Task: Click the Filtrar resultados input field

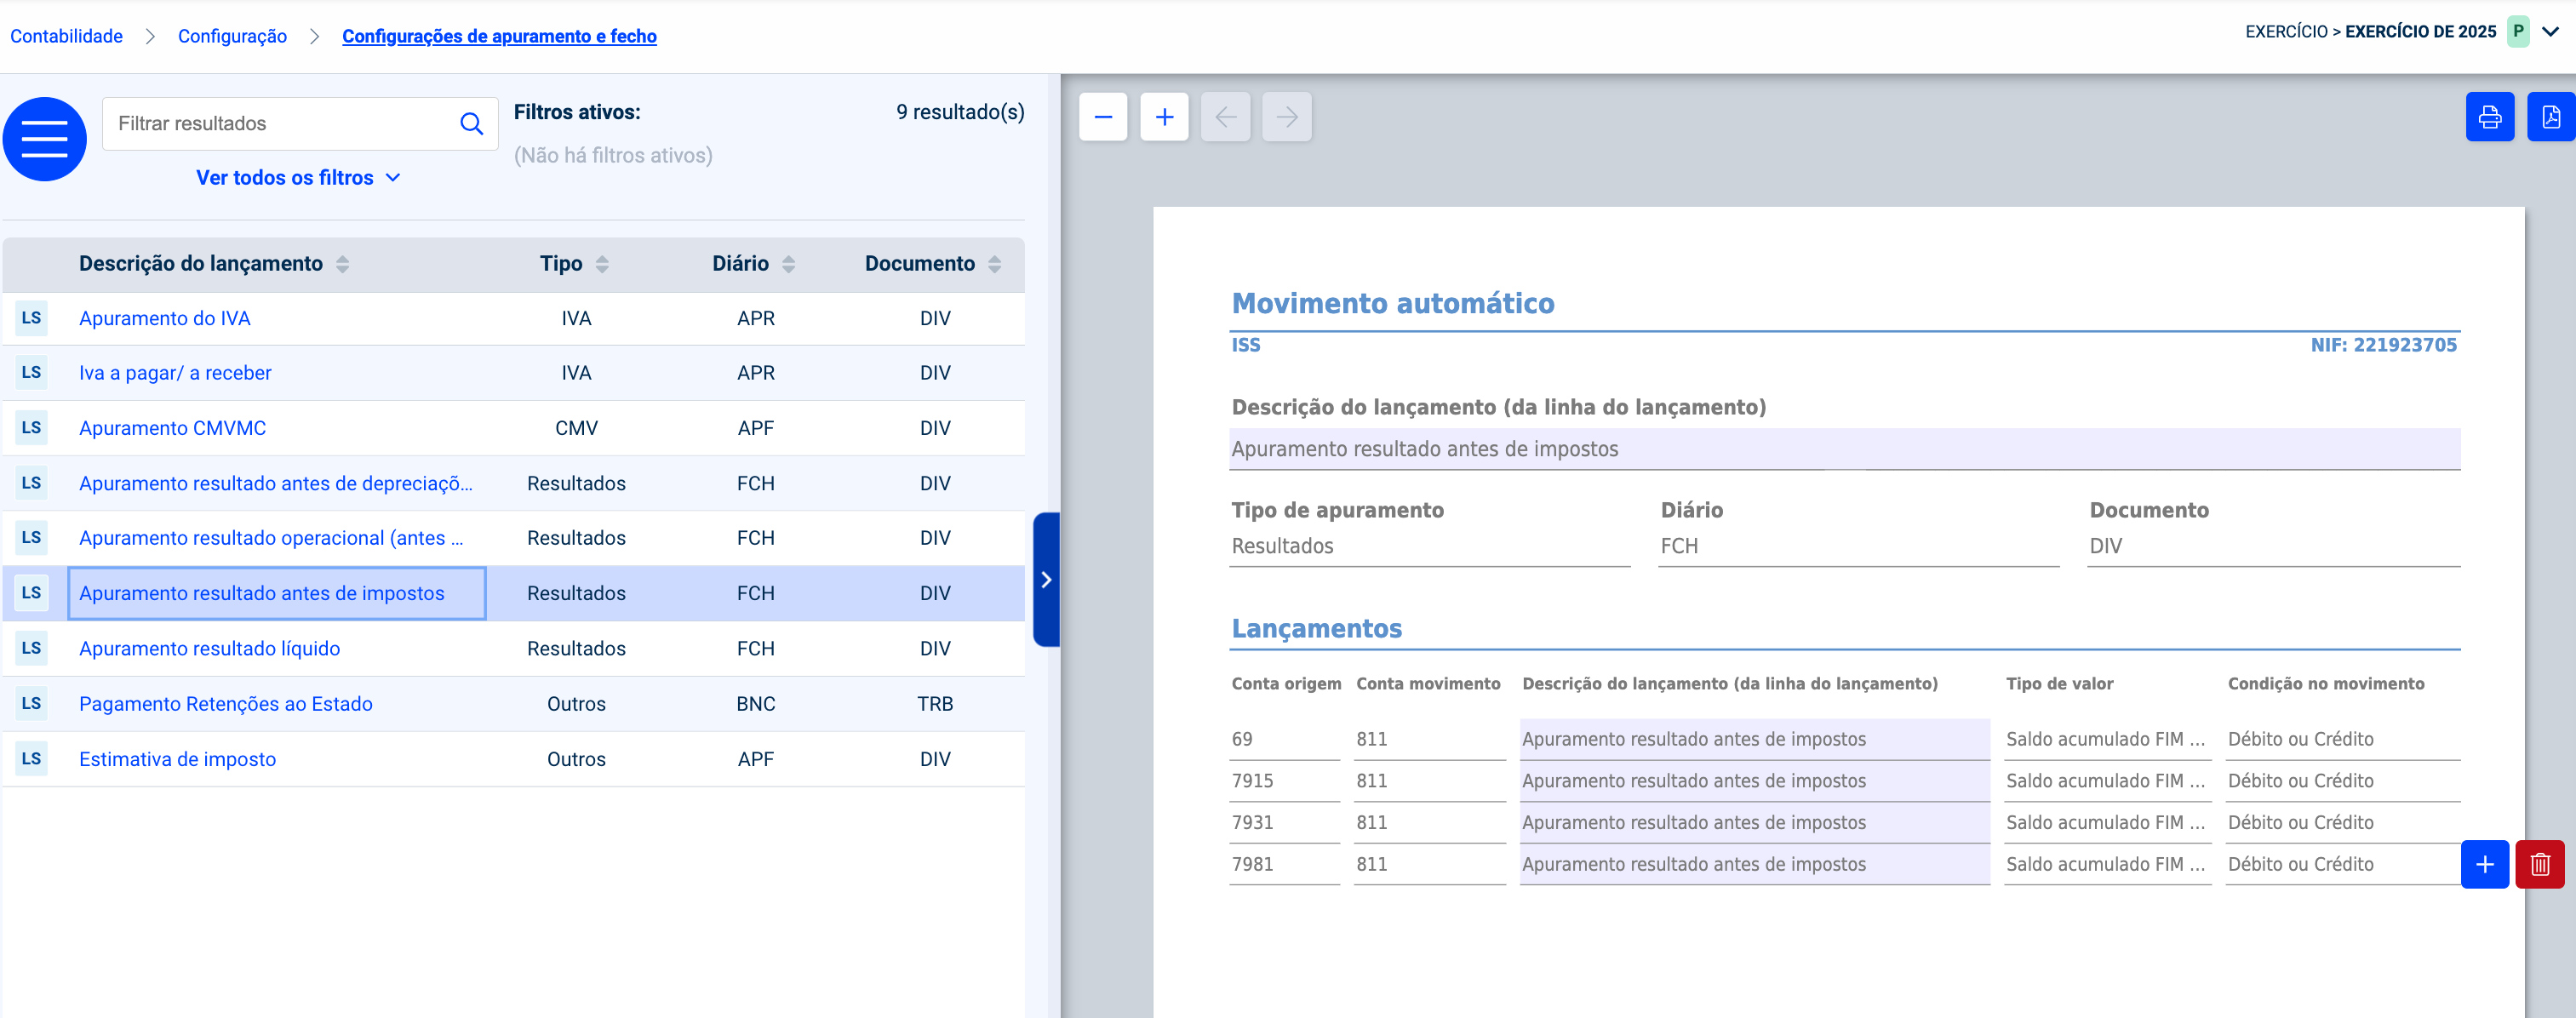Action: coord(280,124)
